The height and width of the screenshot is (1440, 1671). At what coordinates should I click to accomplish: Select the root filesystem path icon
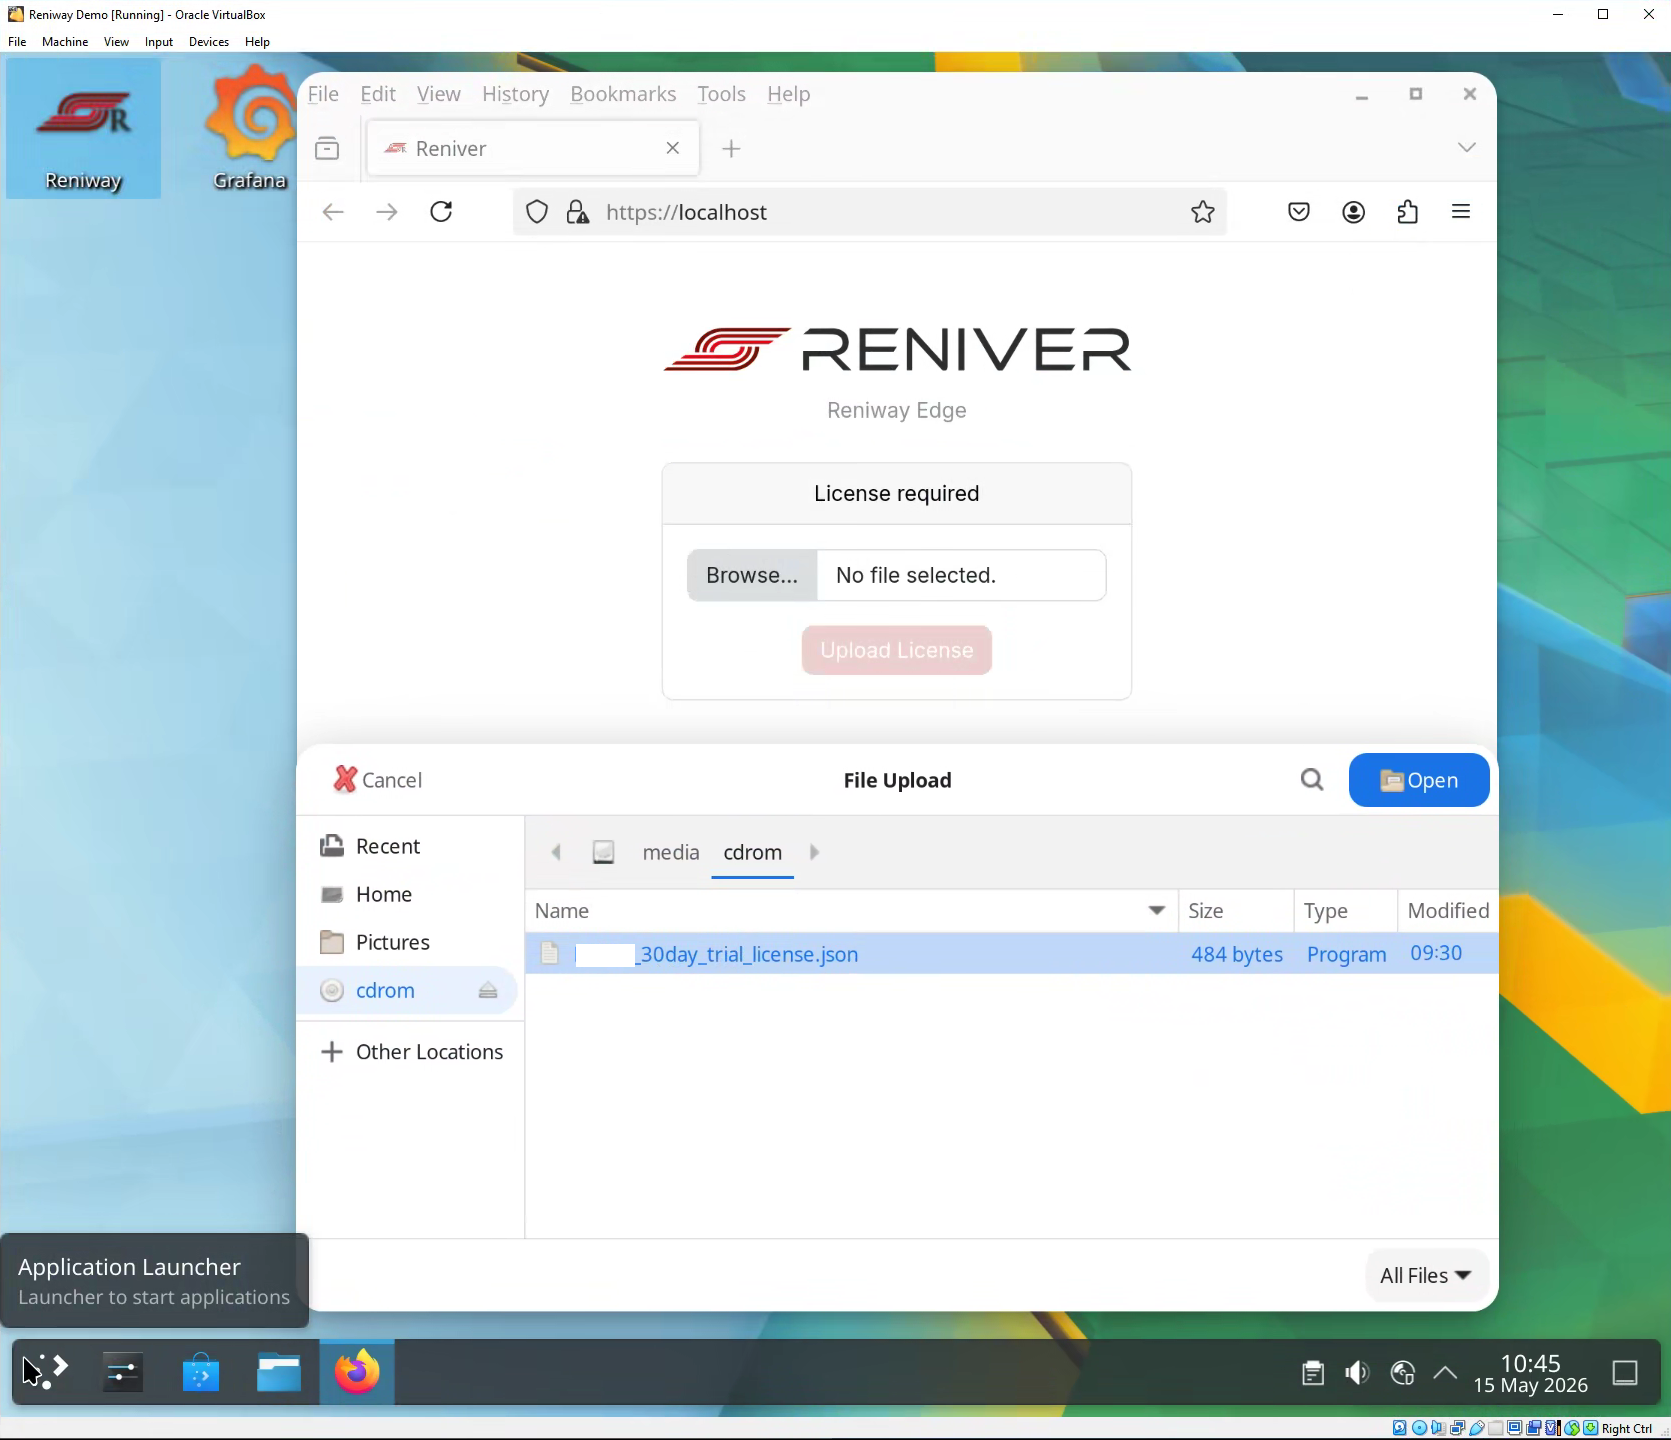pos(603,852)
